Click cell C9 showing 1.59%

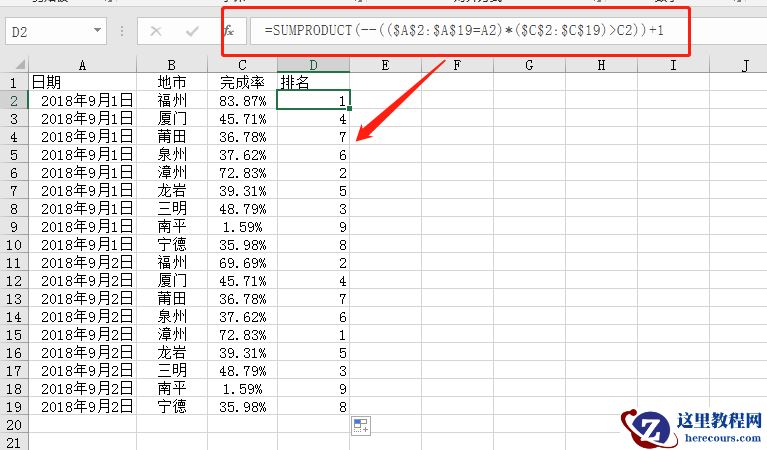[242, 226]
